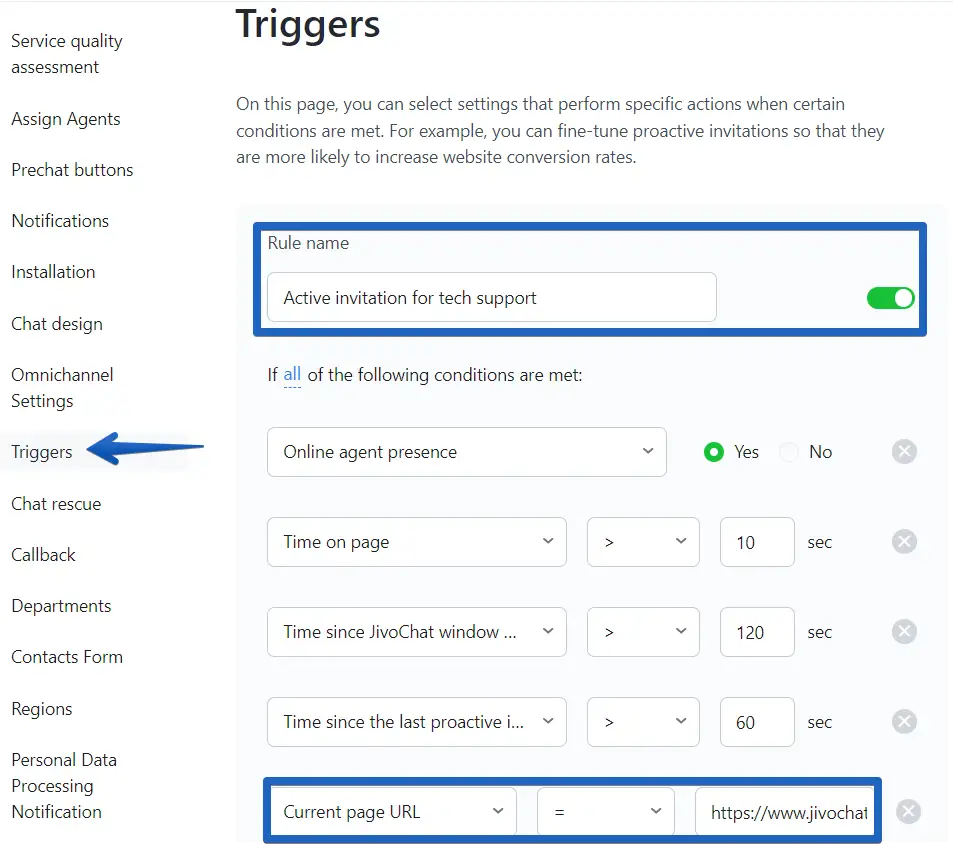Open Omnichannel Settings page

62,388
